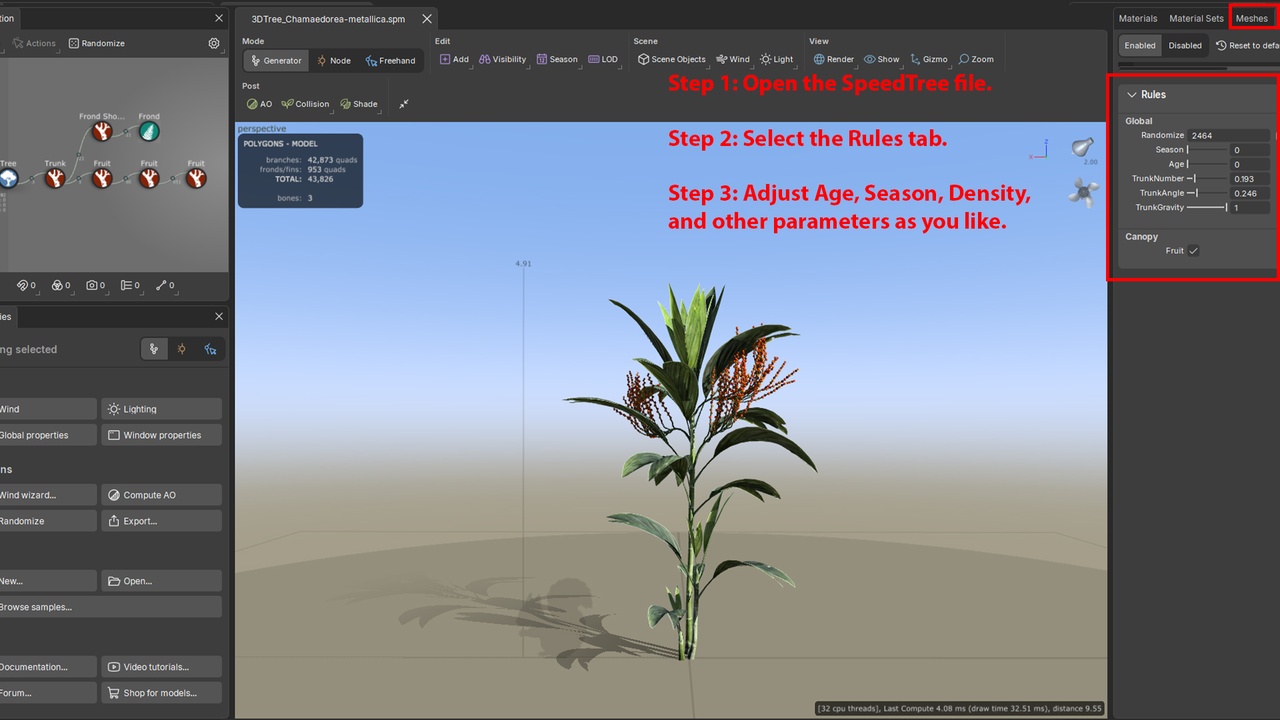This screenshot has width=1280, height=720.
Task: Click the Open... button
Action: tap(161, 581)
